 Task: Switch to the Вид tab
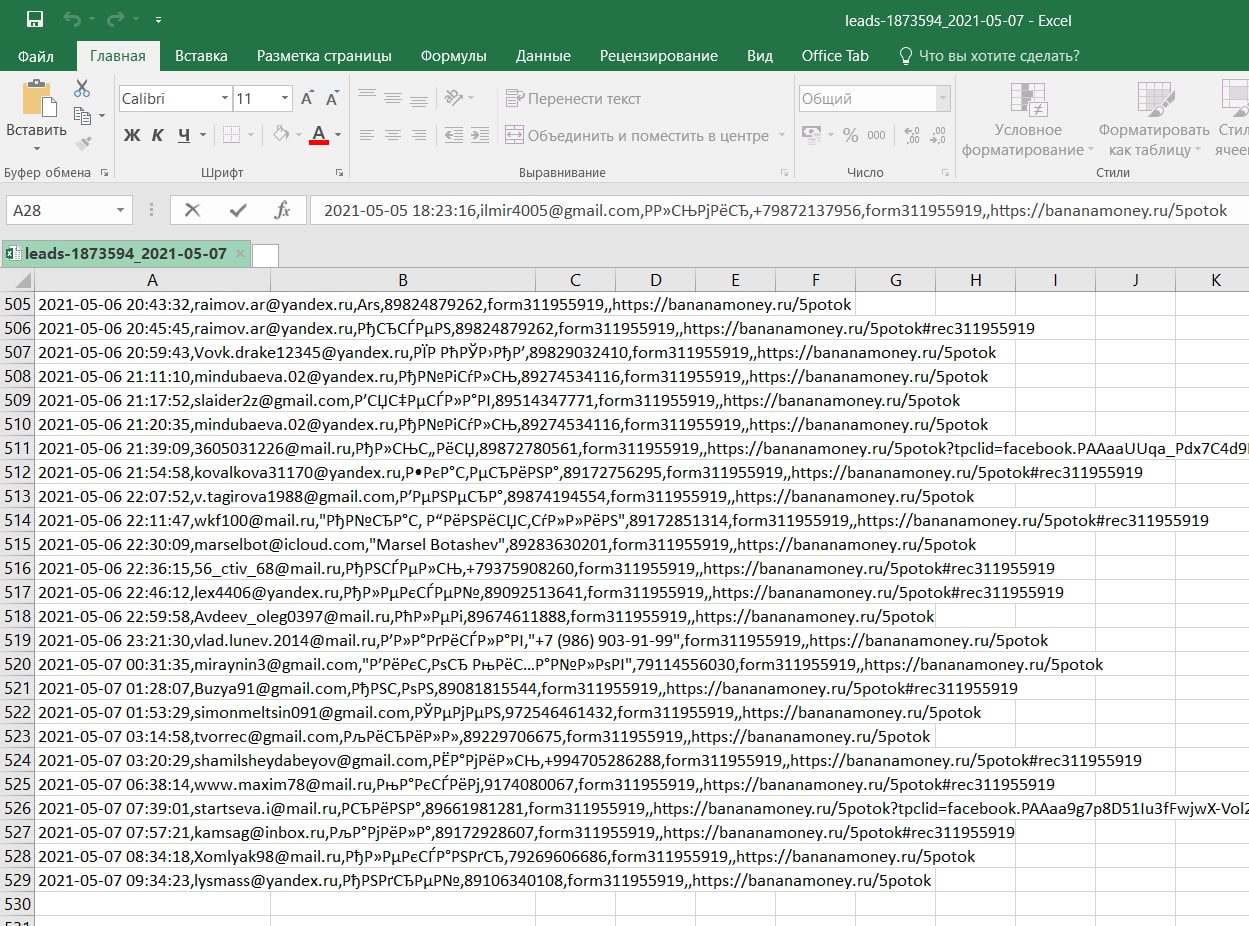pos(760,56)
